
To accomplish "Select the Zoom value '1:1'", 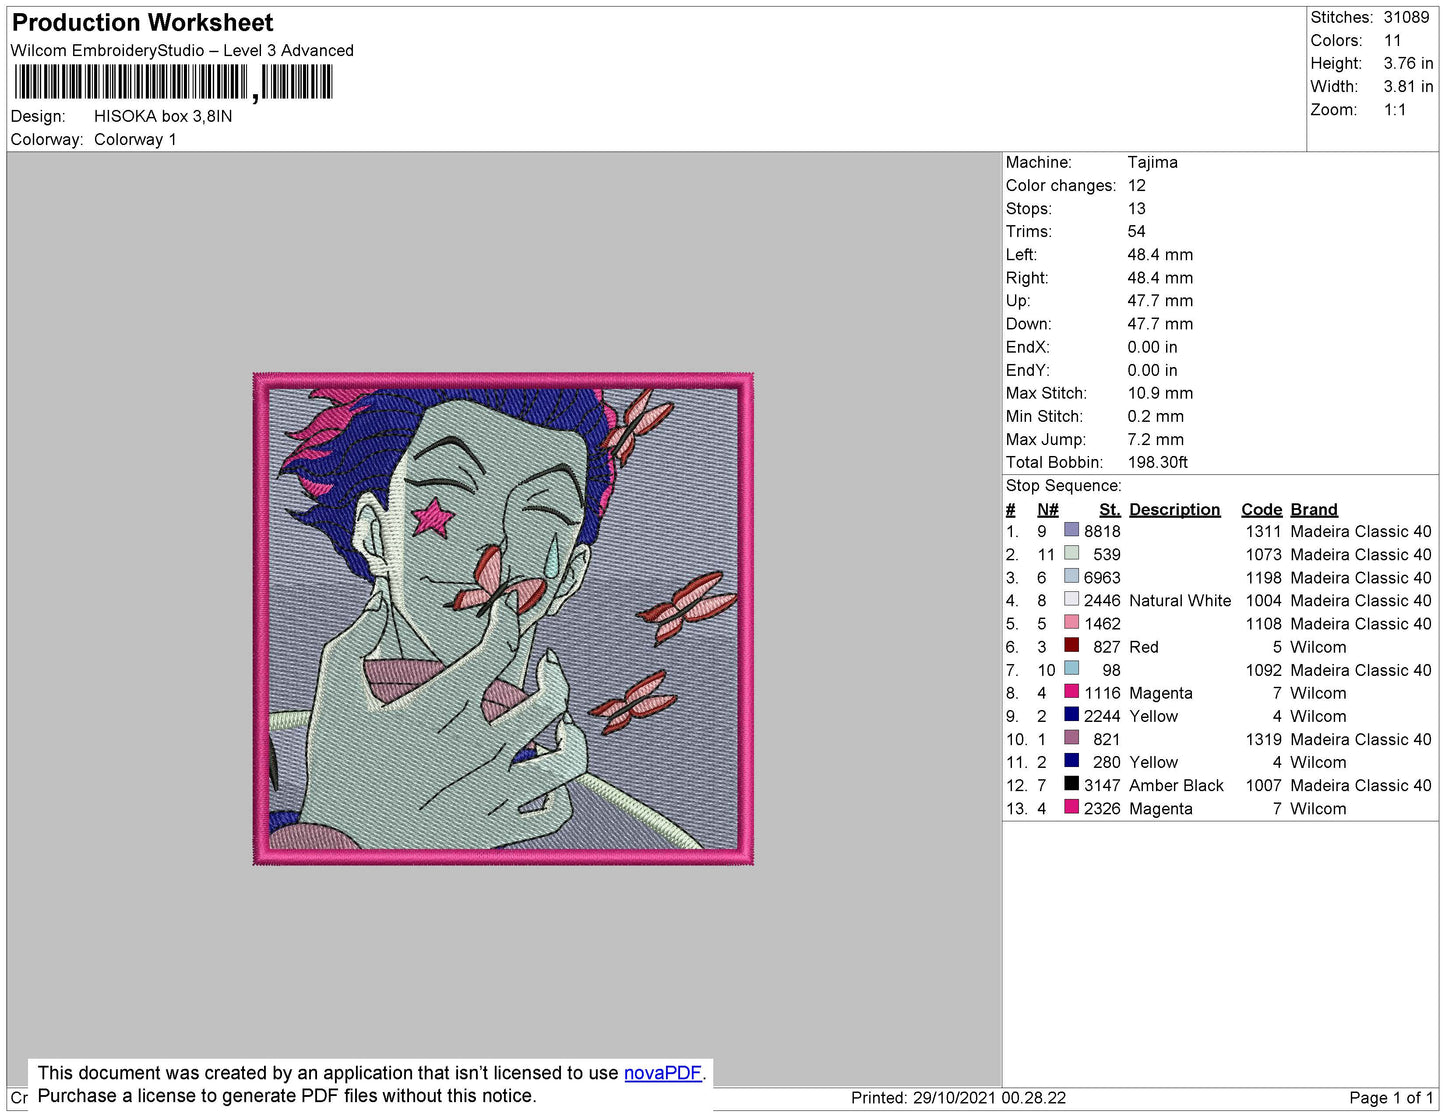I will 1395,110.
